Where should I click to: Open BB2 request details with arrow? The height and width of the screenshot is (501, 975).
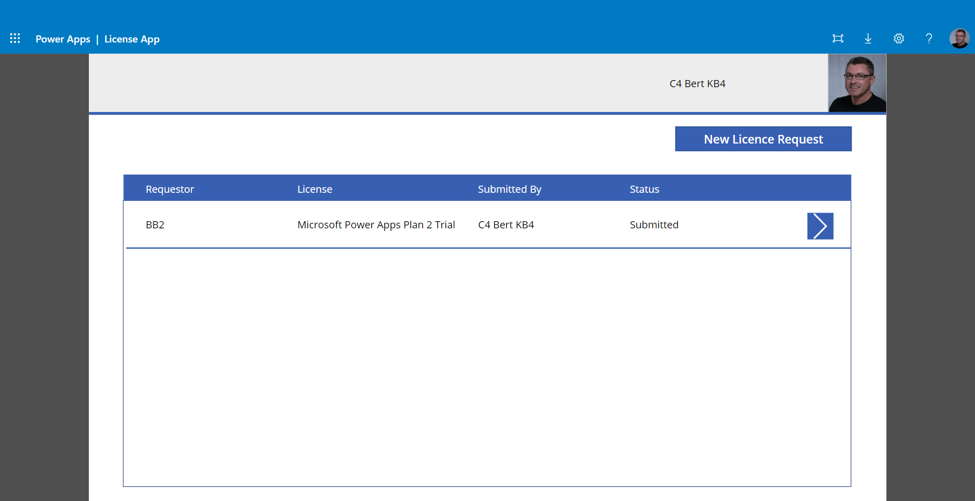tap(820, 226)
